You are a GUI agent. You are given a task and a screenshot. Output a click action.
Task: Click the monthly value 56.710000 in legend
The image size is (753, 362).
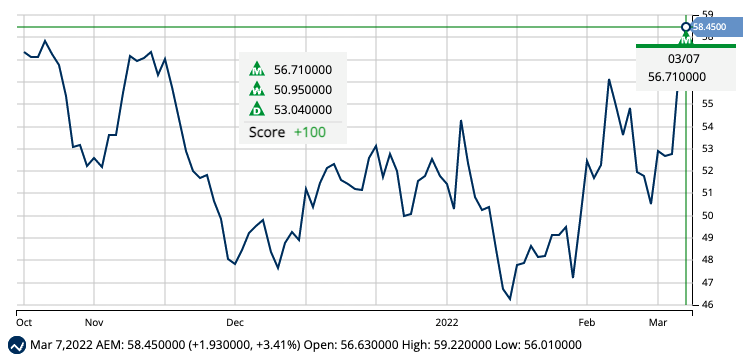tap(303, 70)
